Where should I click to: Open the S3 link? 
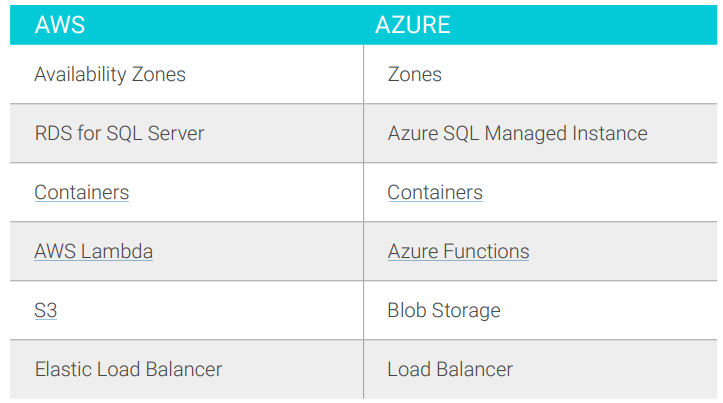coord(46,310)
